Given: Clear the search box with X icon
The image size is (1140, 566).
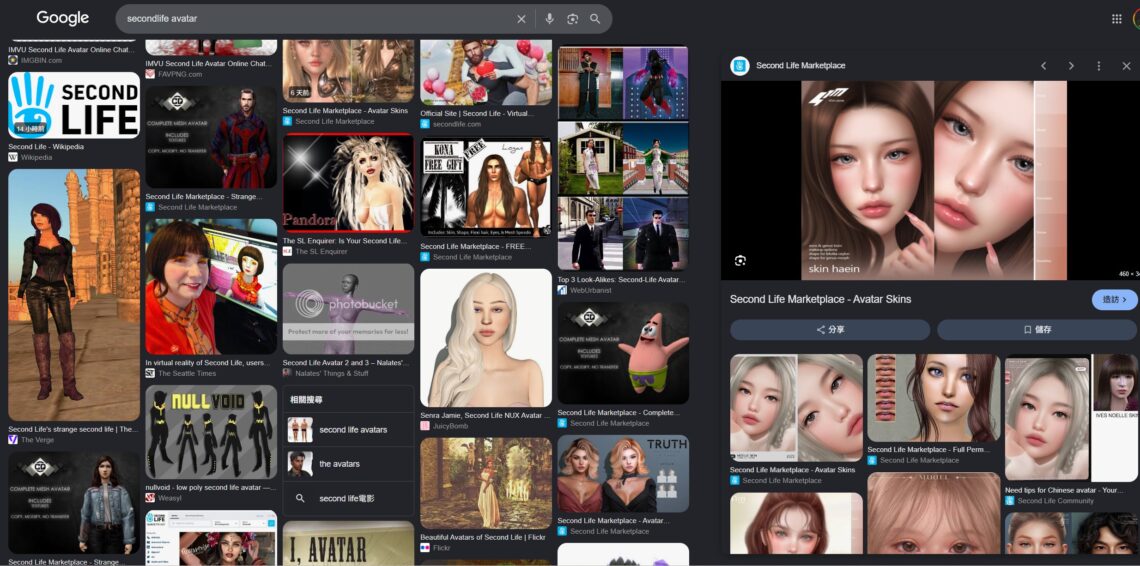Looking at the screenshot, I should pyautogui.click(x=521, y=19).
